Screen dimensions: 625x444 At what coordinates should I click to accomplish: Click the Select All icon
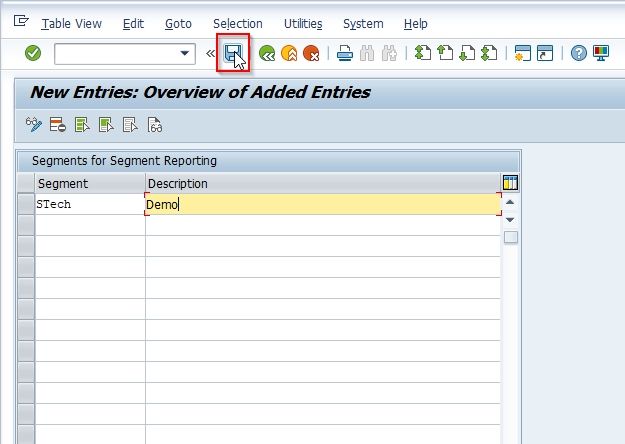82,125
